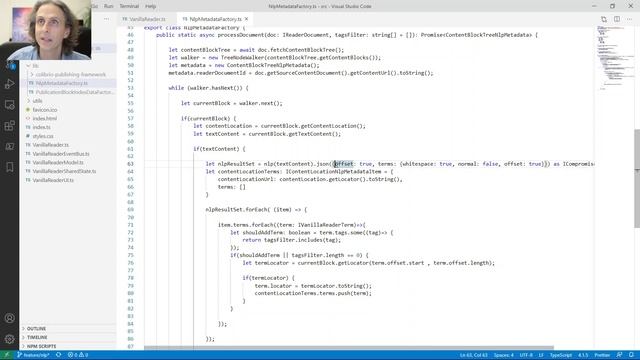640x360 pixels.
Task: Expand the NPM SCRIPTS section
Action: tap(41, 346)
